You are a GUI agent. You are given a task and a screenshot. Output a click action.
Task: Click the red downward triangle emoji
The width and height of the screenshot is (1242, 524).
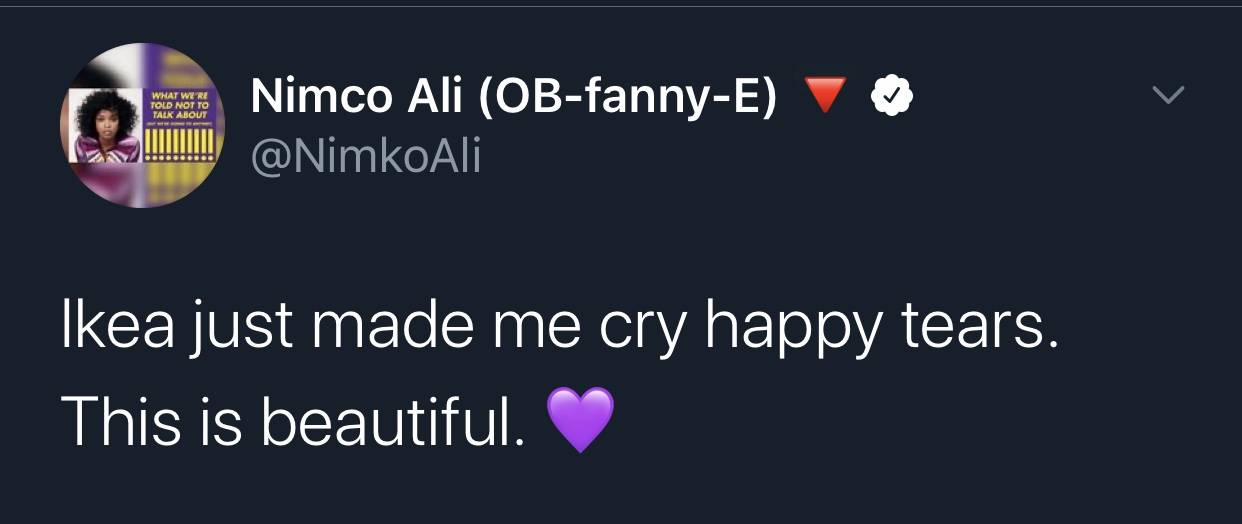tap(824, 96)
